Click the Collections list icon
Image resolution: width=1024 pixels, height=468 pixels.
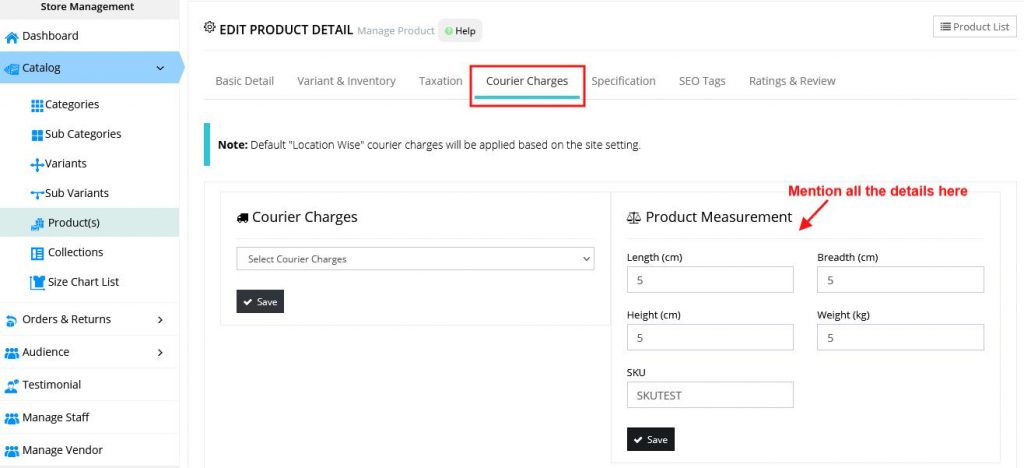point(37,253)
